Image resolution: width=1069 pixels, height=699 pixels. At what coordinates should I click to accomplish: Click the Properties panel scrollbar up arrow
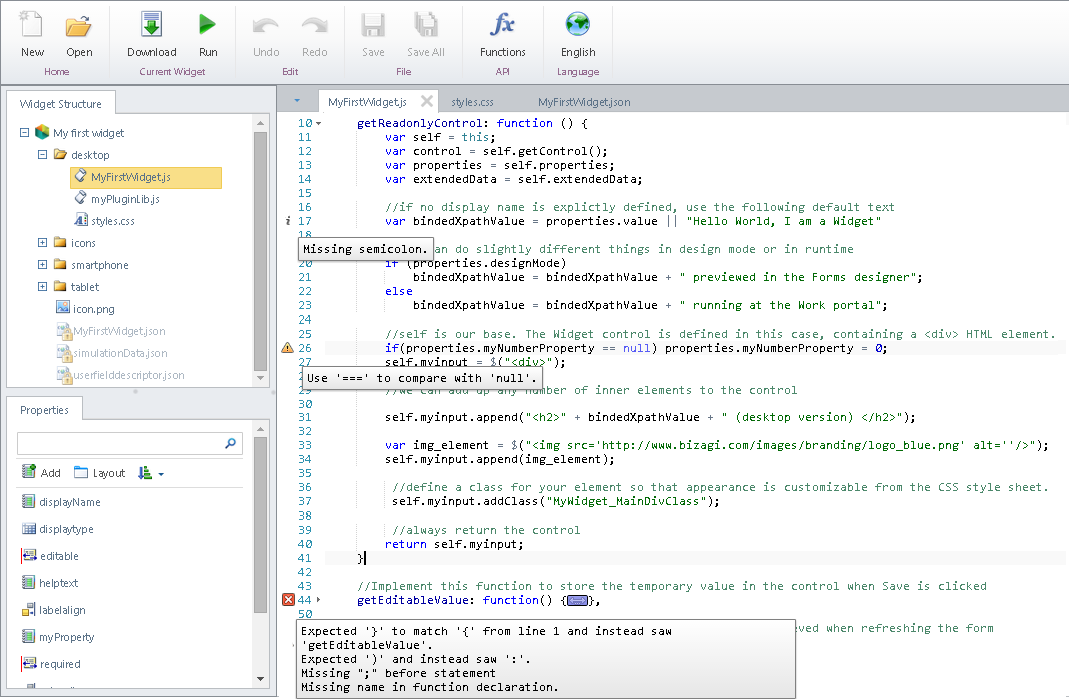(x=260, y=430)
